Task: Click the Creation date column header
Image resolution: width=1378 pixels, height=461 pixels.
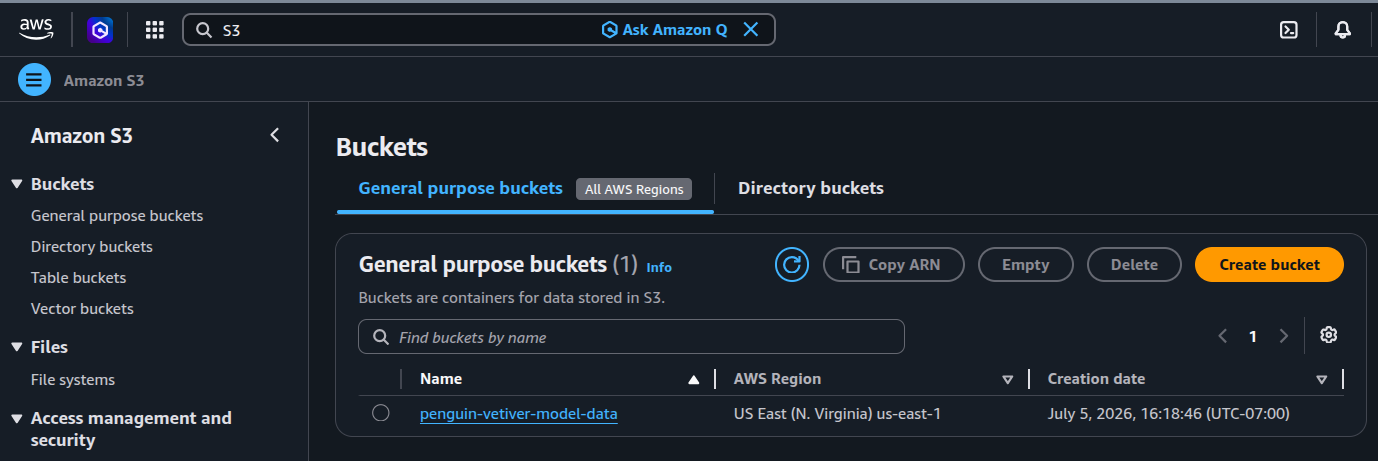Action: tap(1096, 379)
